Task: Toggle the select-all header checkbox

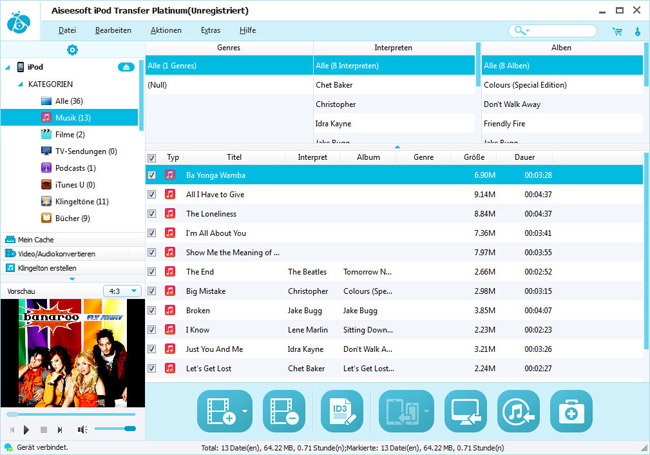Action: (152, 158)
